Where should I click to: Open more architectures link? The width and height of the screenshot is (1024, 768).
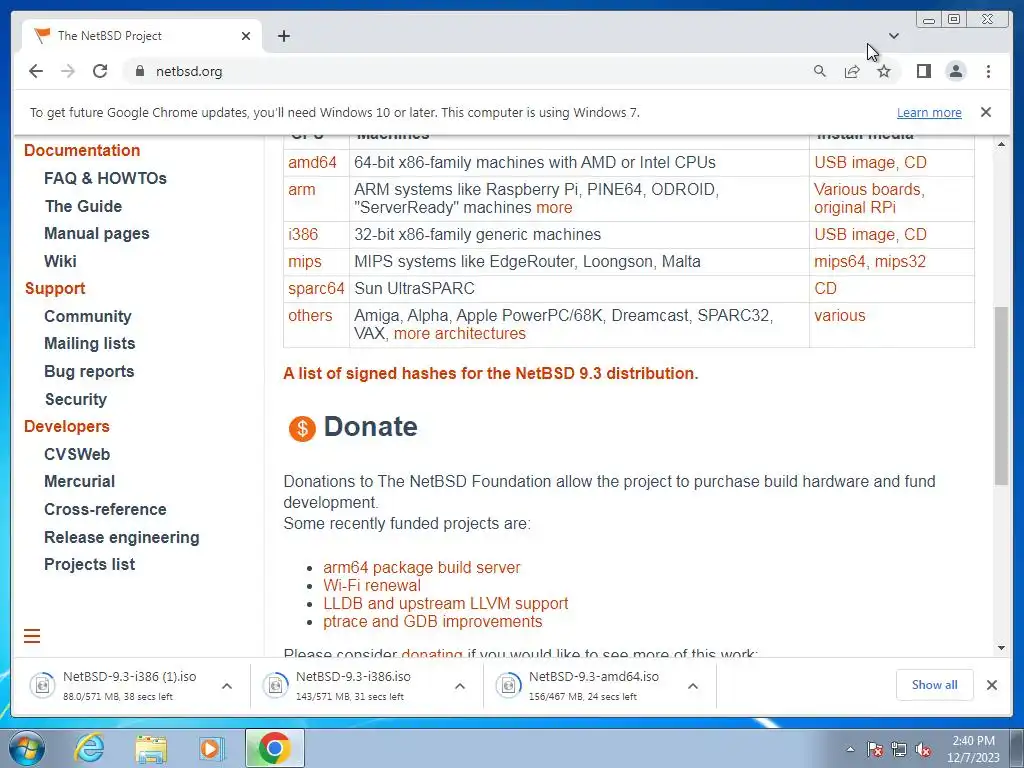[459, 334]
